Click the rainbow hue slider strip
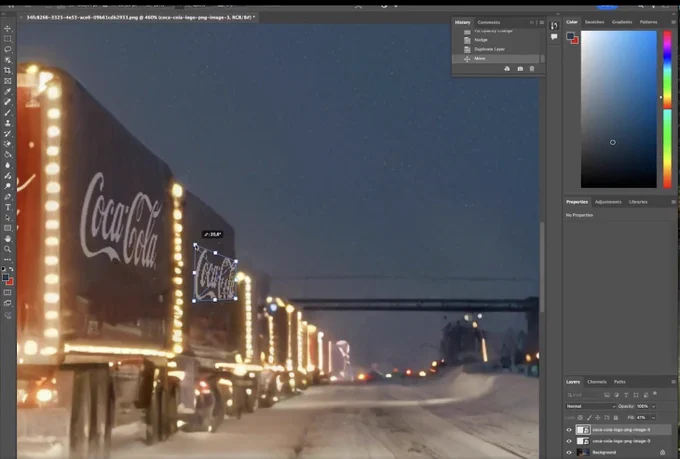This screenshot has width=680, height=459. 667,109
